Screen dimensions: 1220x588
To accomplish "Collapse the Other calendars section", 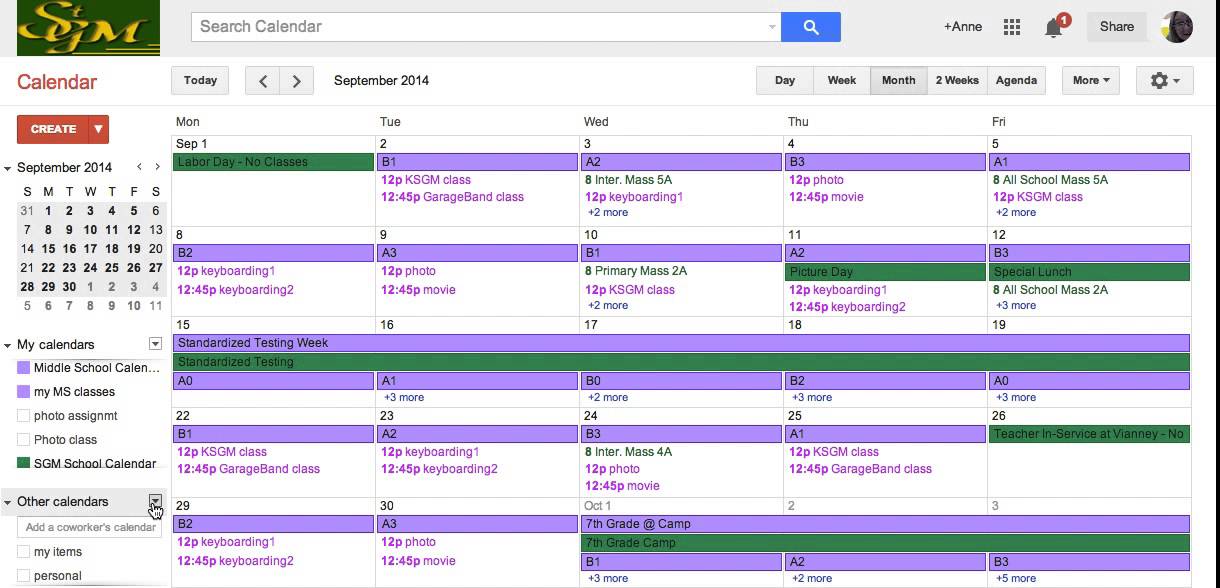I will [8, 502].
